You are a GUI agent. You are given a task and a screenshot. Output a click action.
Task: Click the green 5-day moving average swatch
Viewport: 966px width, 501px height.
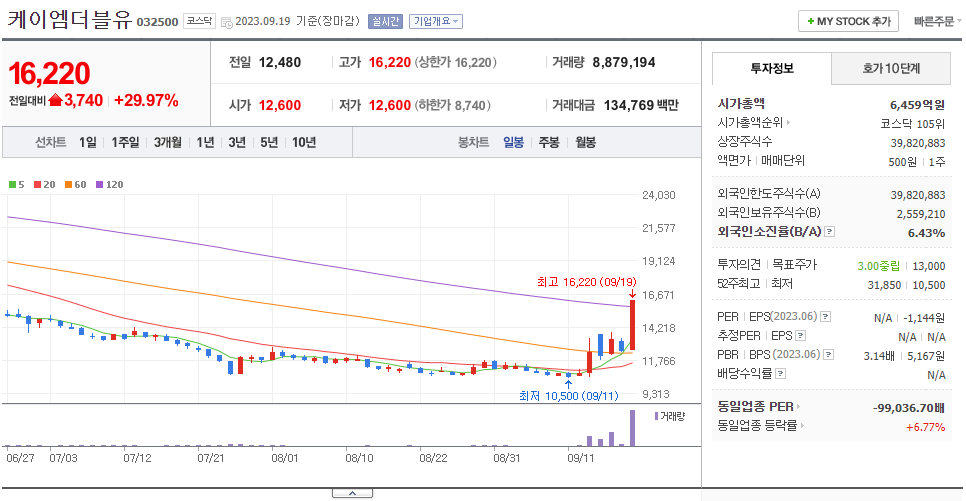tap(12, 184)
